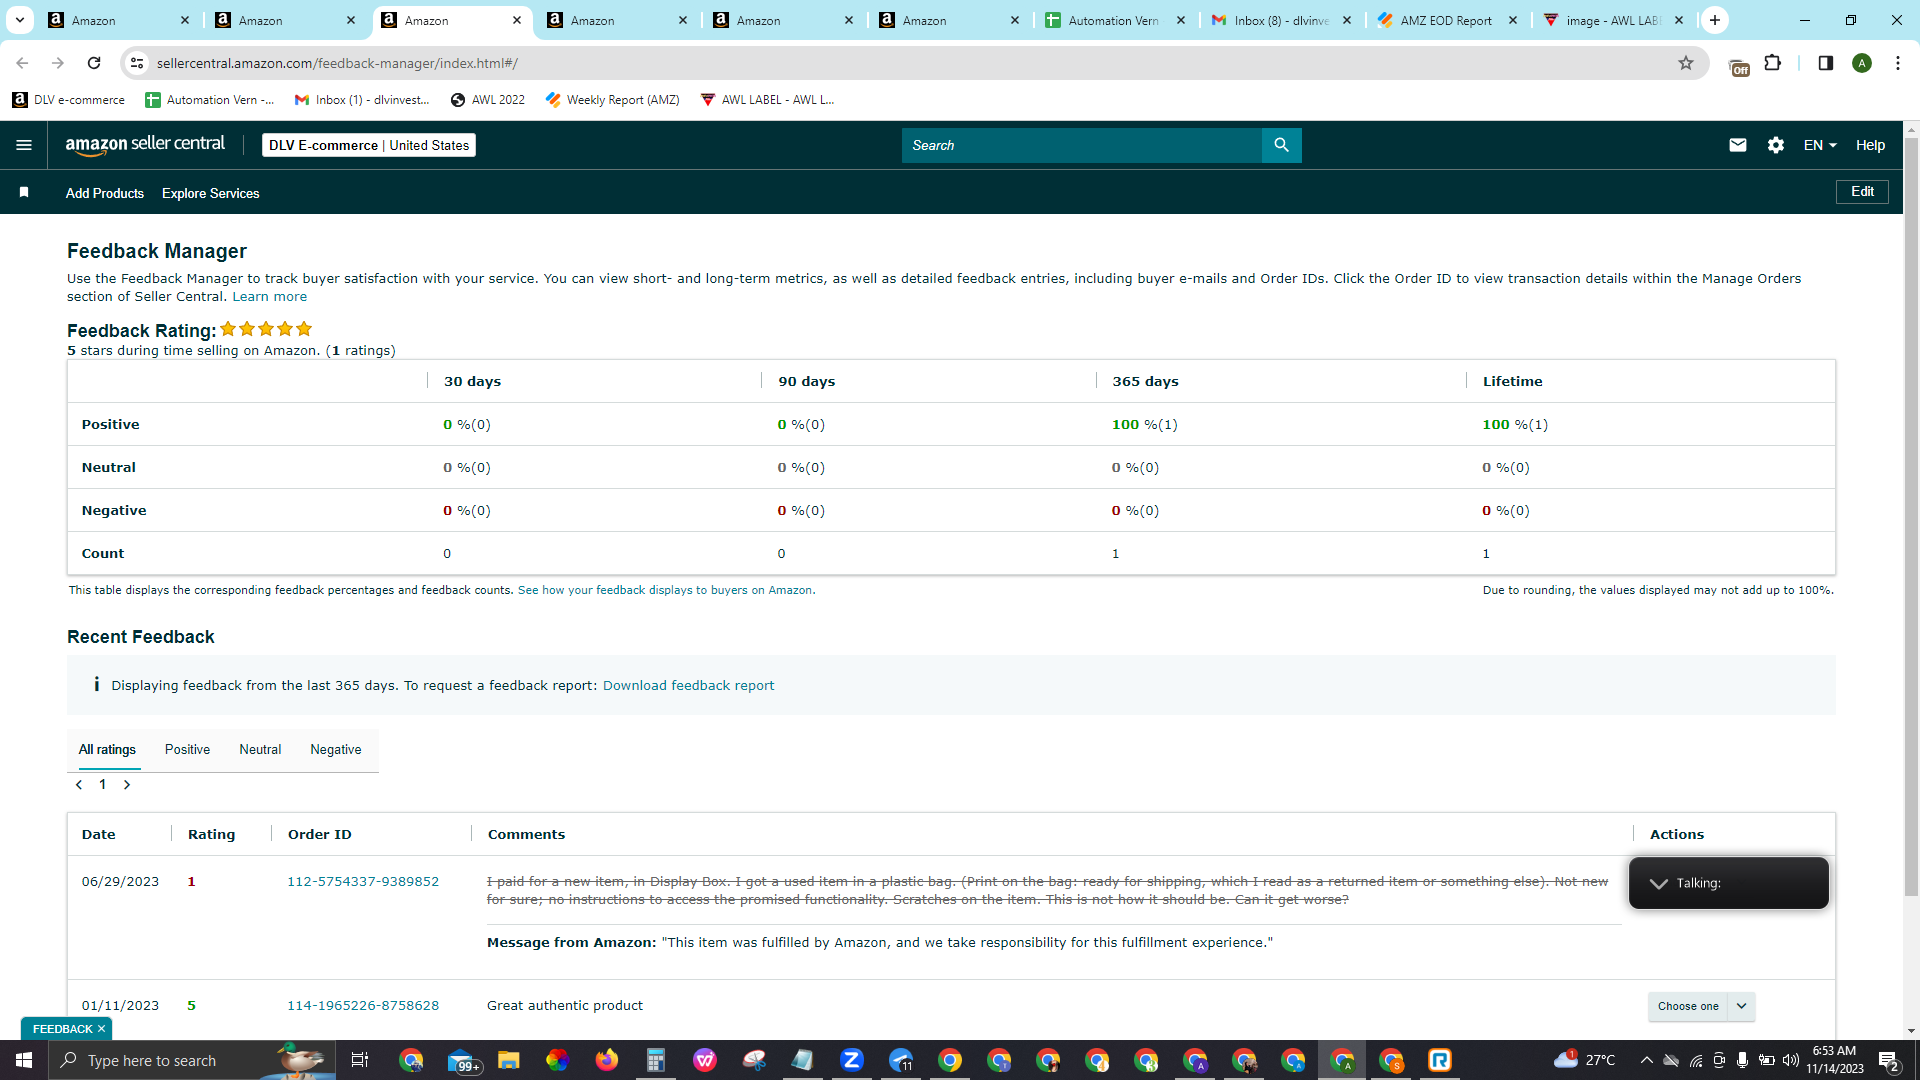Open the Chrome profile avatar

click(1862, 63)
